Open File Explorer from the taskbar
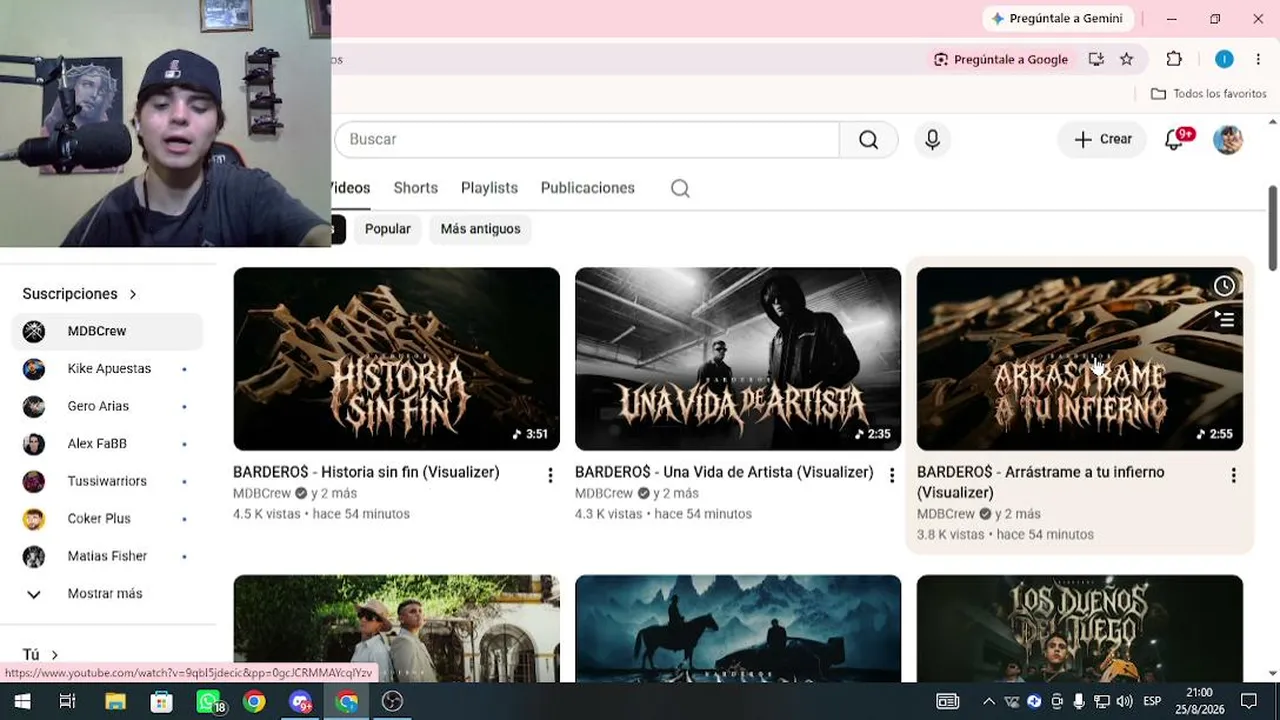The height and width of the screenshot is (720, 1280). [115, 702]
